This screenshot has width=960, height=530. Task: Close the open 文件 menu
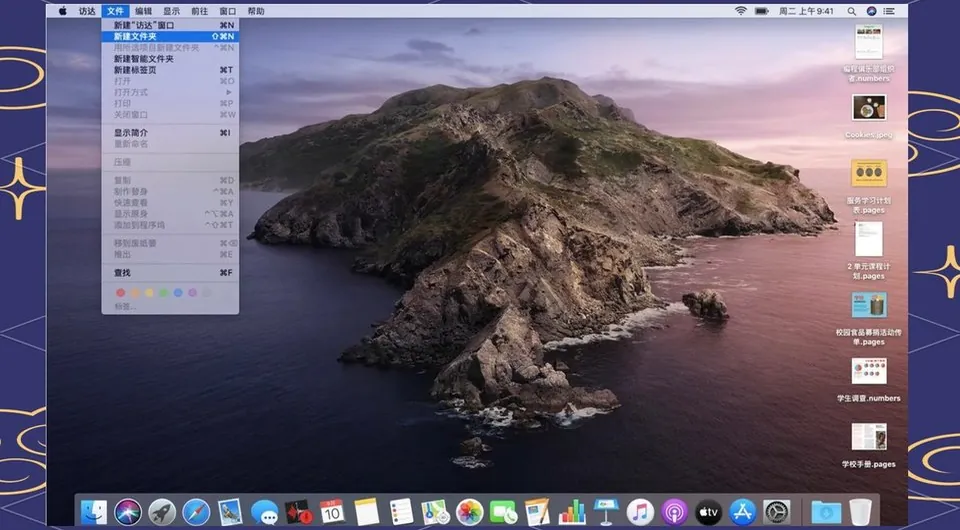[115, 11]
